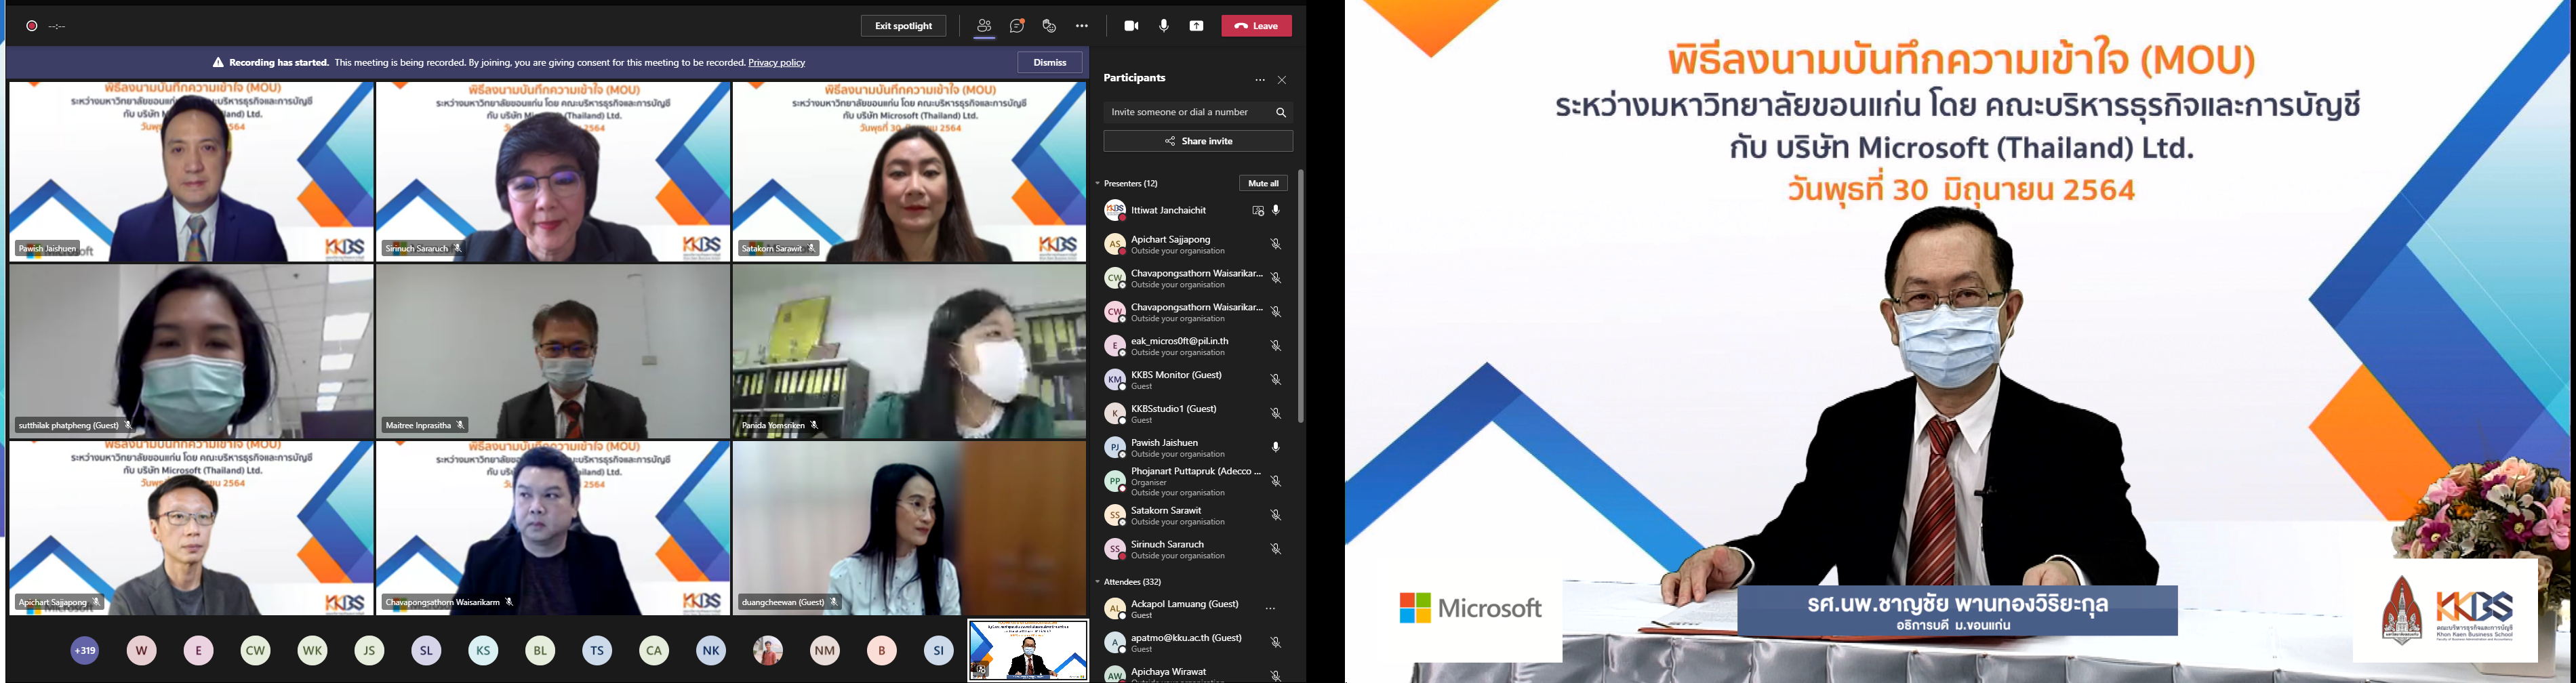This screenshot has height=683, width=2576.
Task: Click the active mic icon for Pawish Jaishuen in list
Action: [x=1276, y=447]
